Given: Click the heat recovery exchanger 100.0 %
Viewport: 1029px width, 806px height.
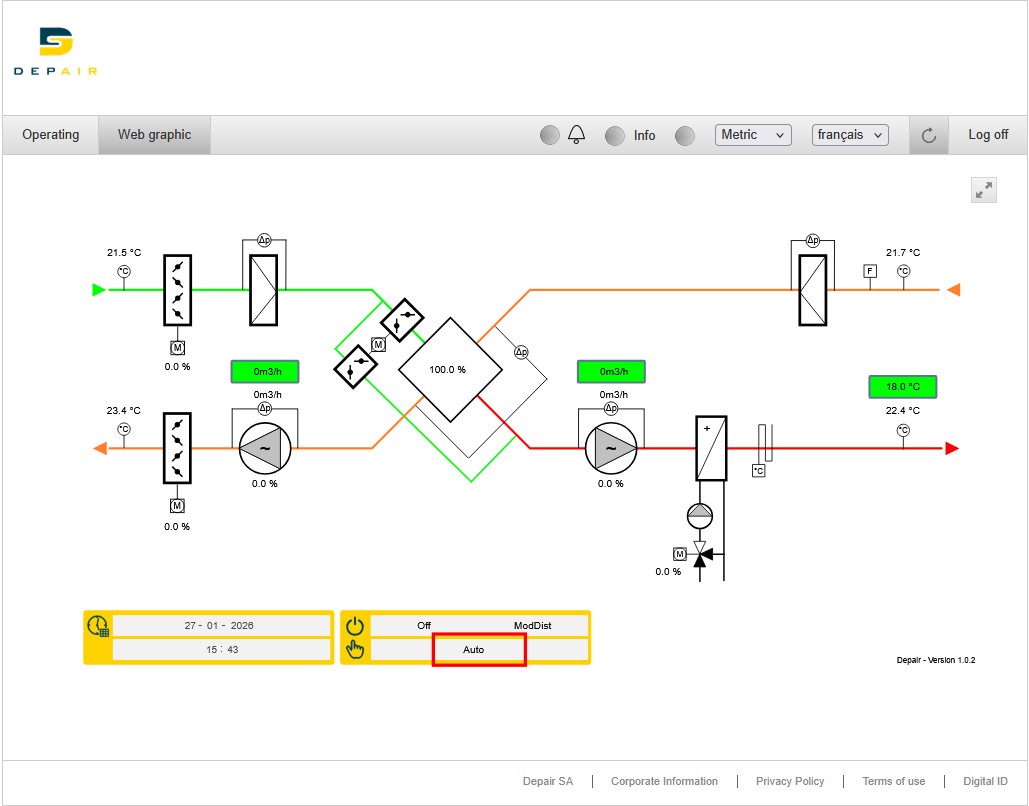Looking at the screenshot, I should point(450,370).
